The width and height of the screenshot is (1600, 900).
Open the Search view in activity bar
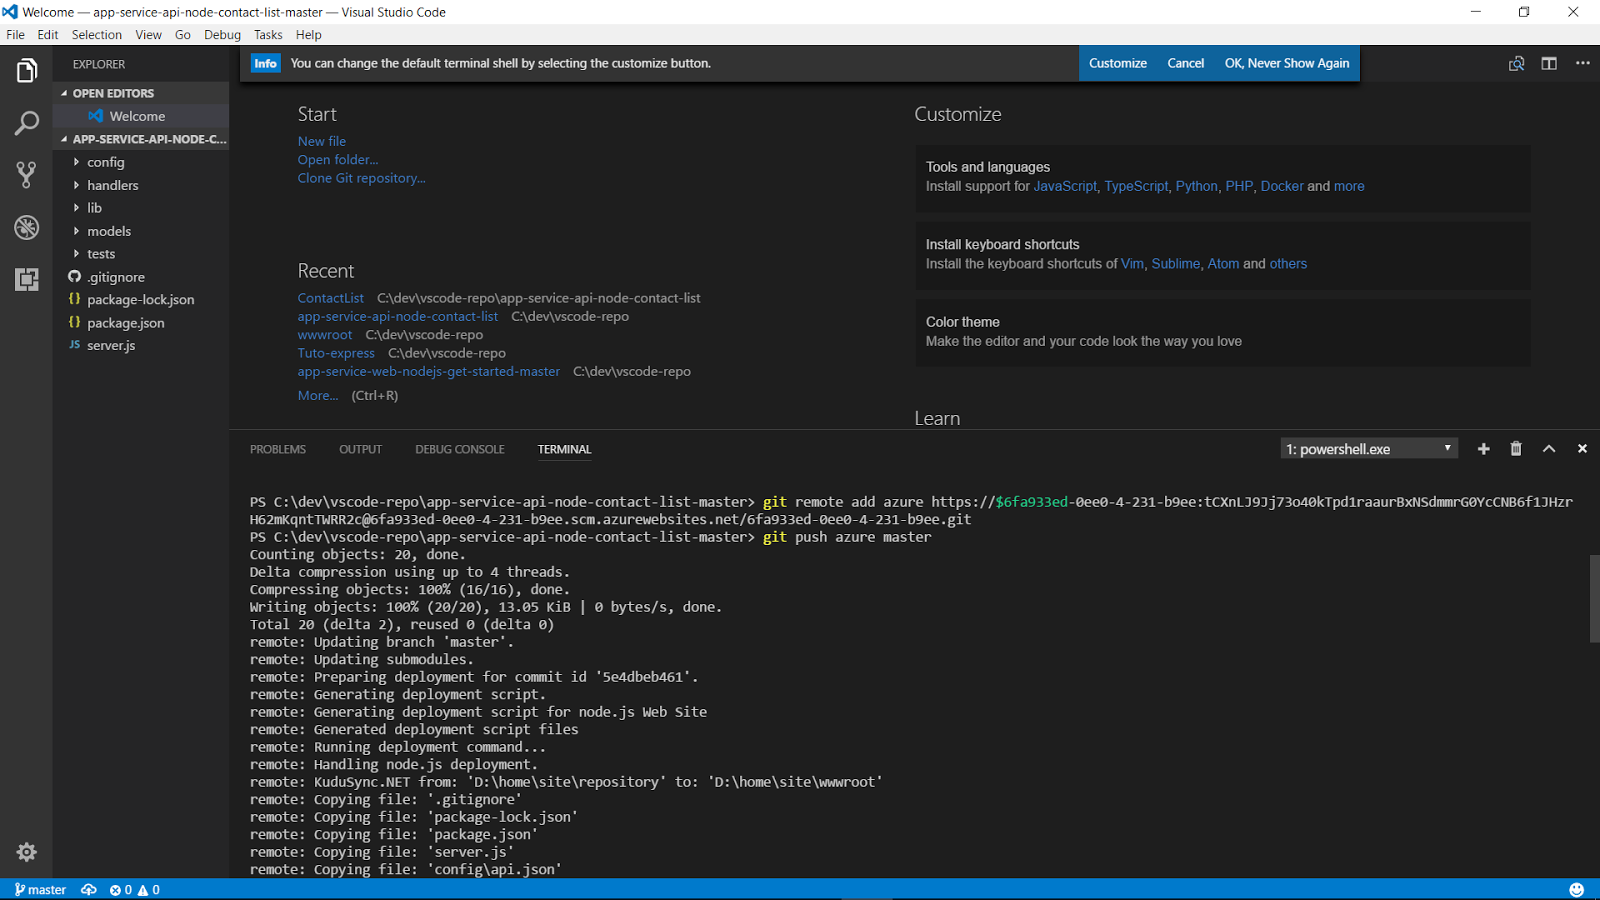[x=27, y=123]
